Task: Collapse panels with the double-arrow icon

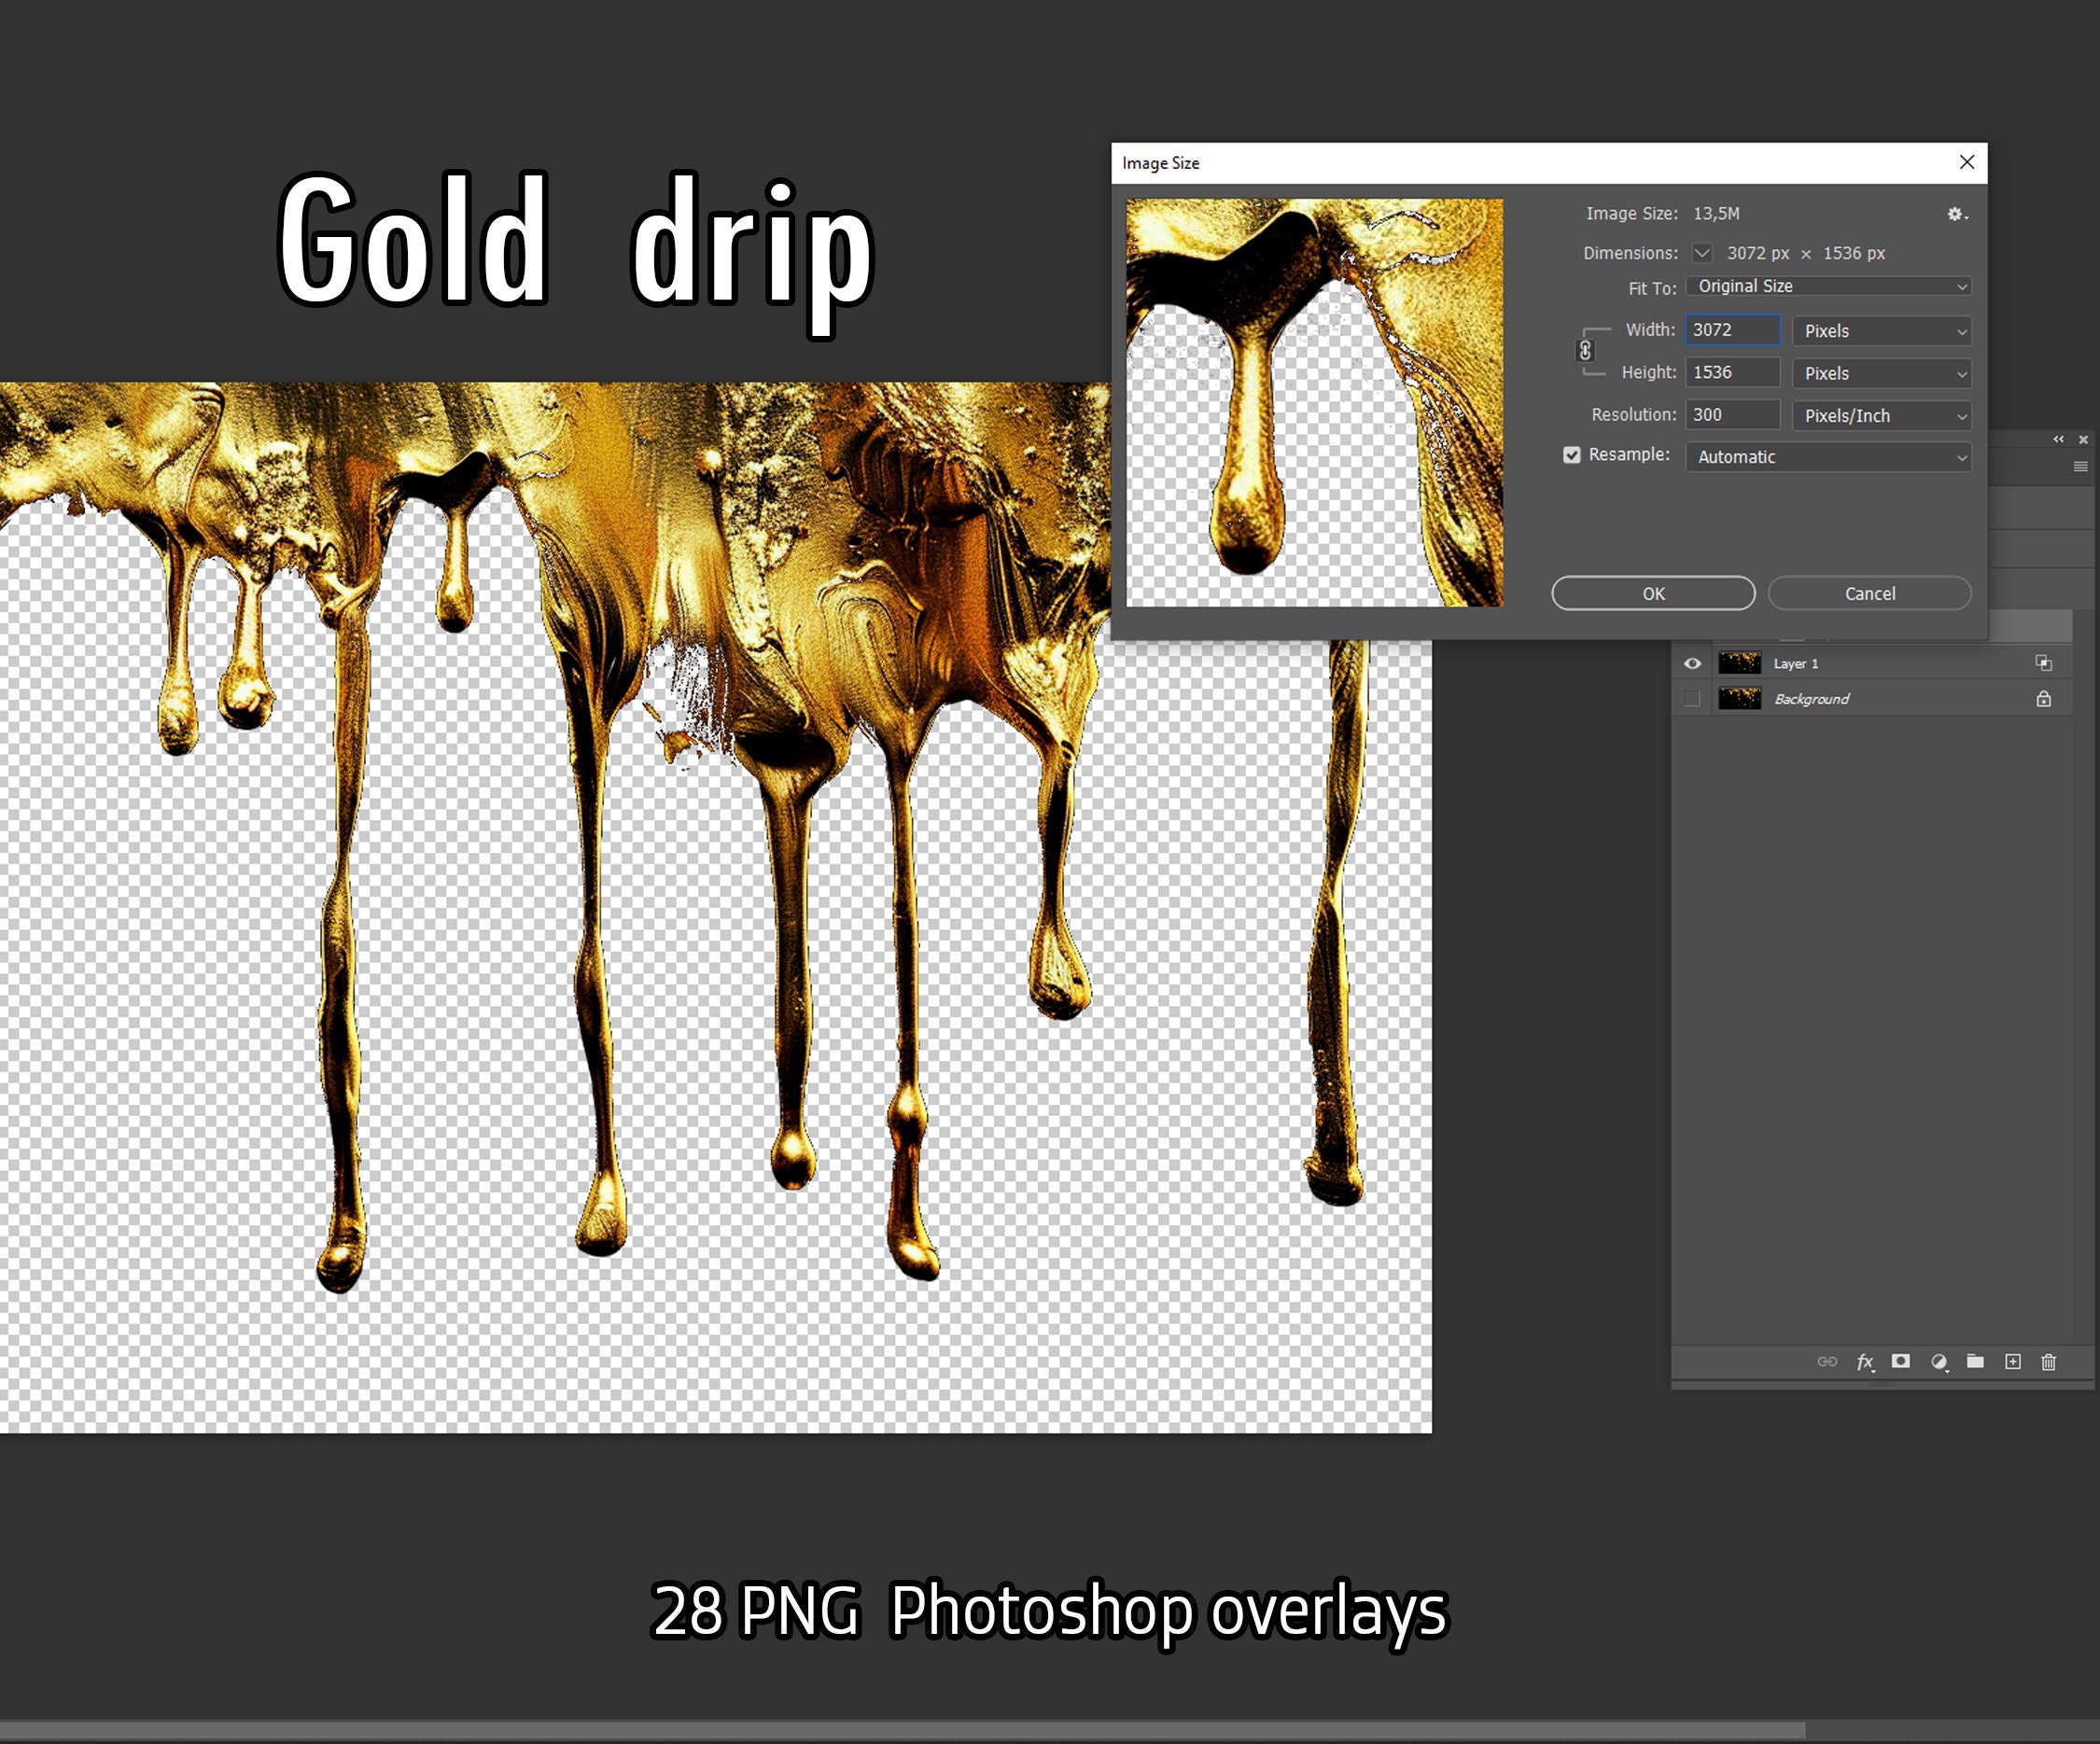Action: 2057,439
